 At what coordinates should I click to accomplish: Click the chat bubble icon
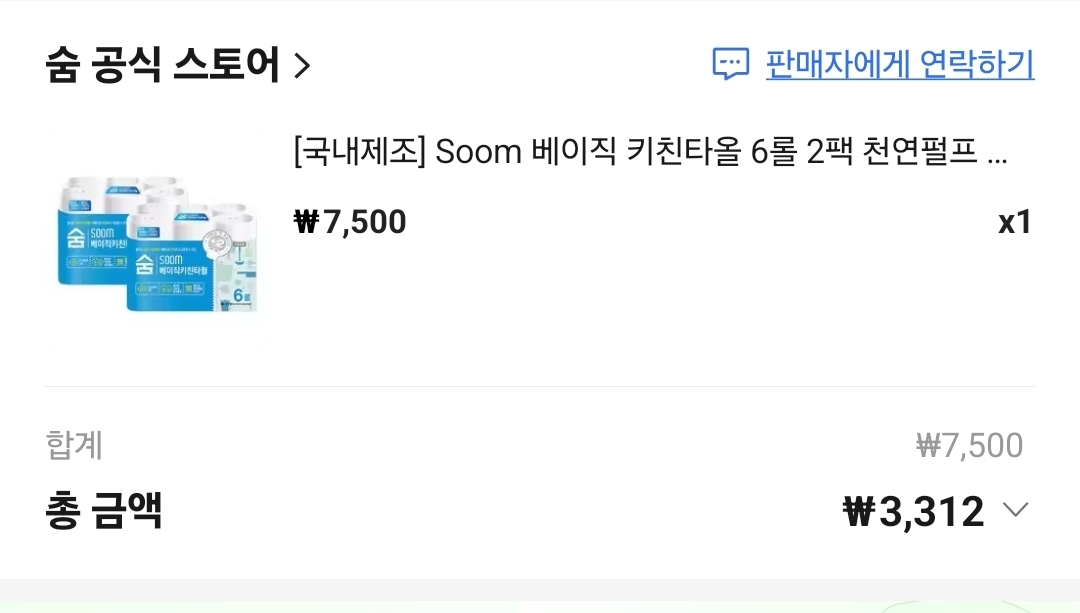730,64
